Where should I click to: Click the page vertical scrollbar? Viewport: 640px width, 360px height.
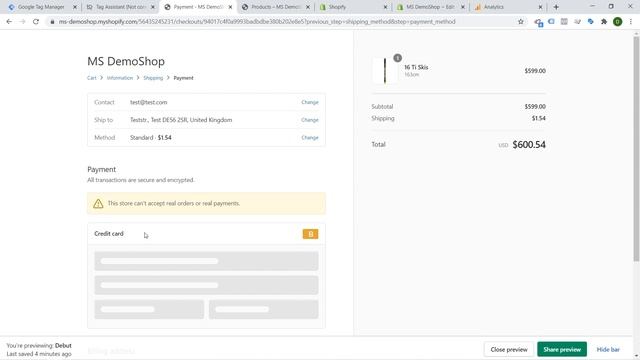point(636,149)
